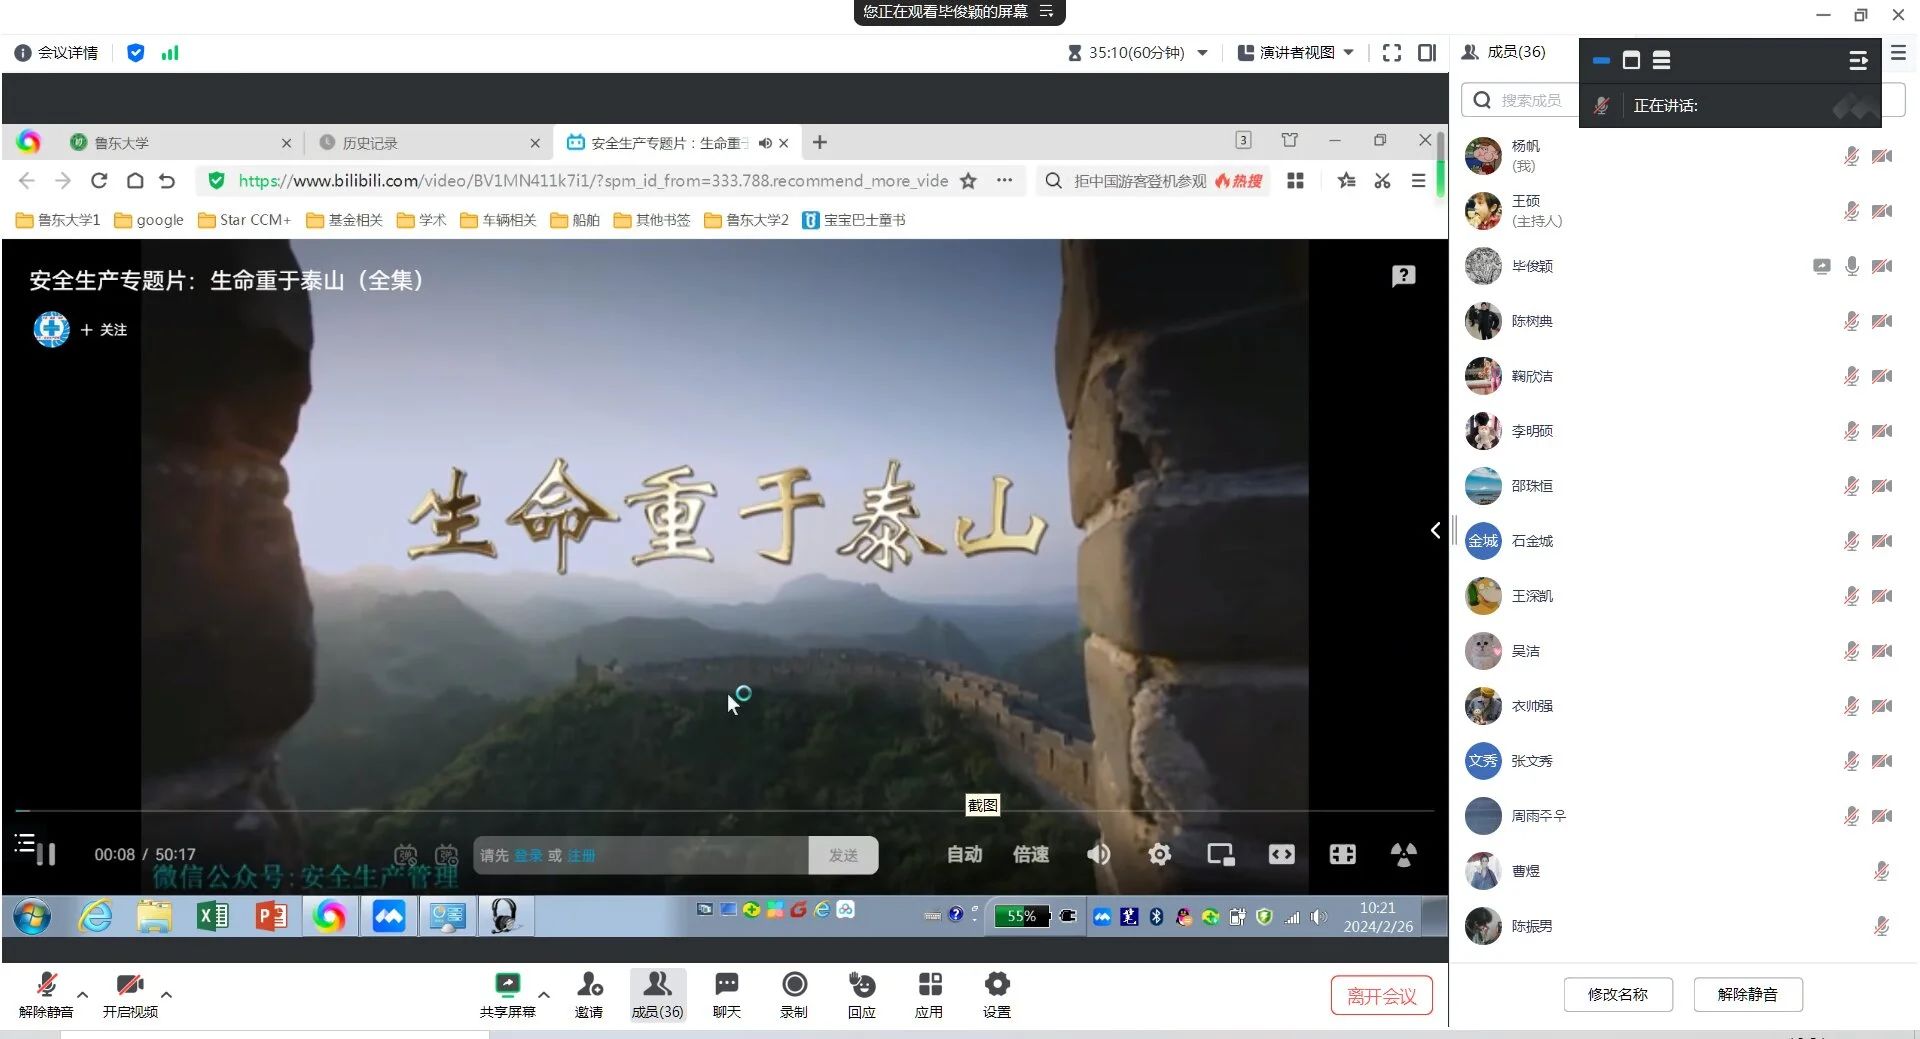Image resolution: width=1920 pixels, height=1039 pixels.
Task: Open the 宝宝巴士童书 bookmark
Action: pyautogui.click(x=854, y=220)
